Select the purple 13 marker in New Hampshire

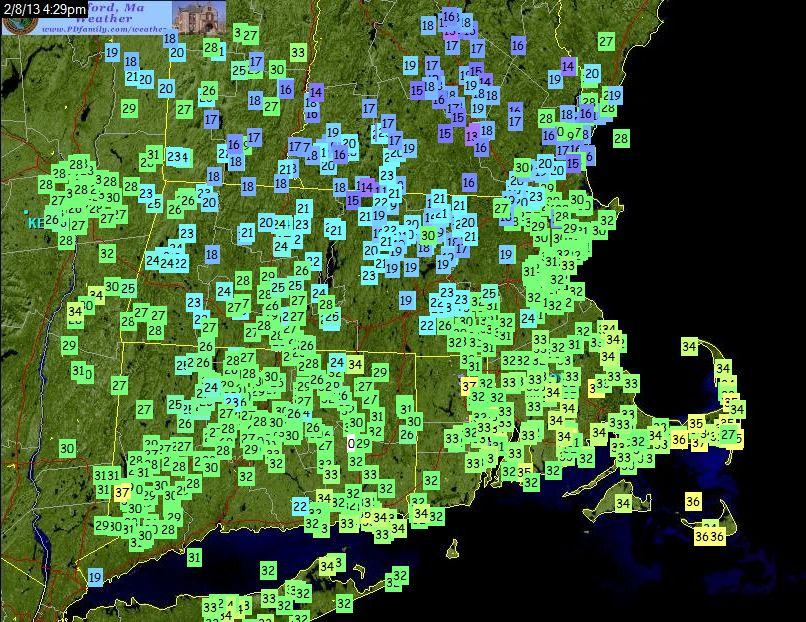(472, 135)
